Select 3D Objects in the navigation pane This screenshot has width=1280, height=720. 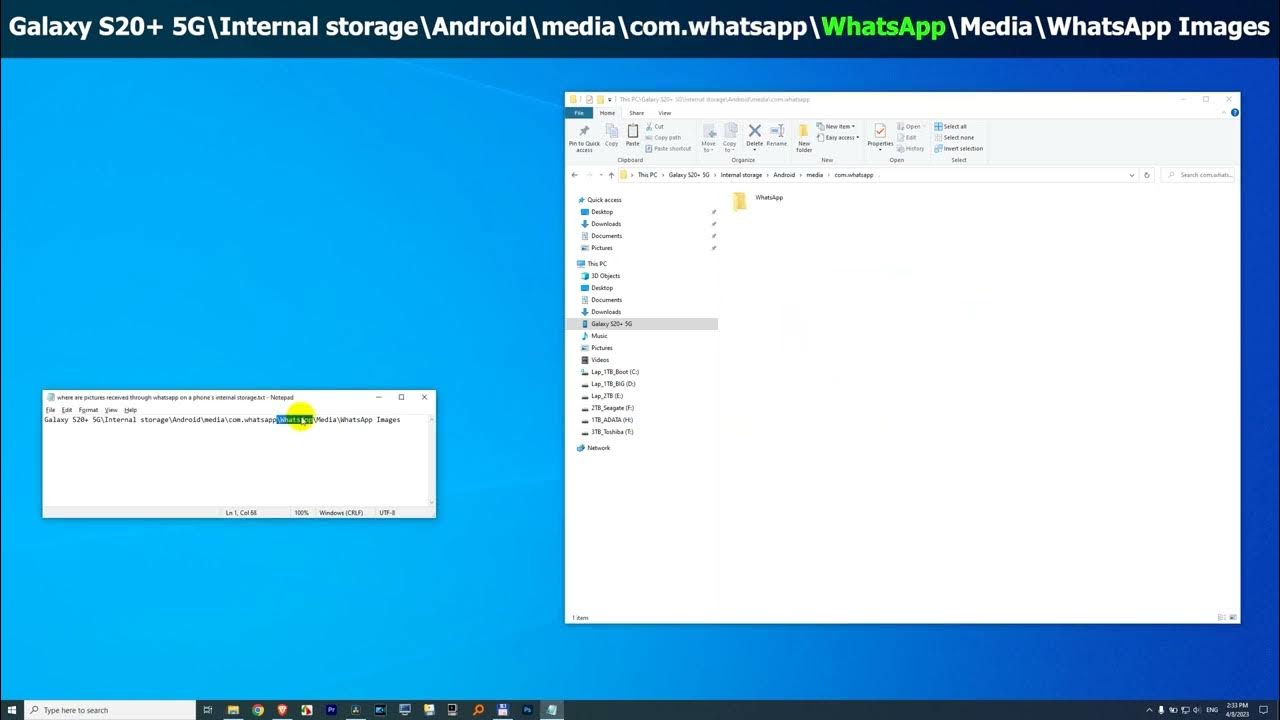click(x=600, y=276)
